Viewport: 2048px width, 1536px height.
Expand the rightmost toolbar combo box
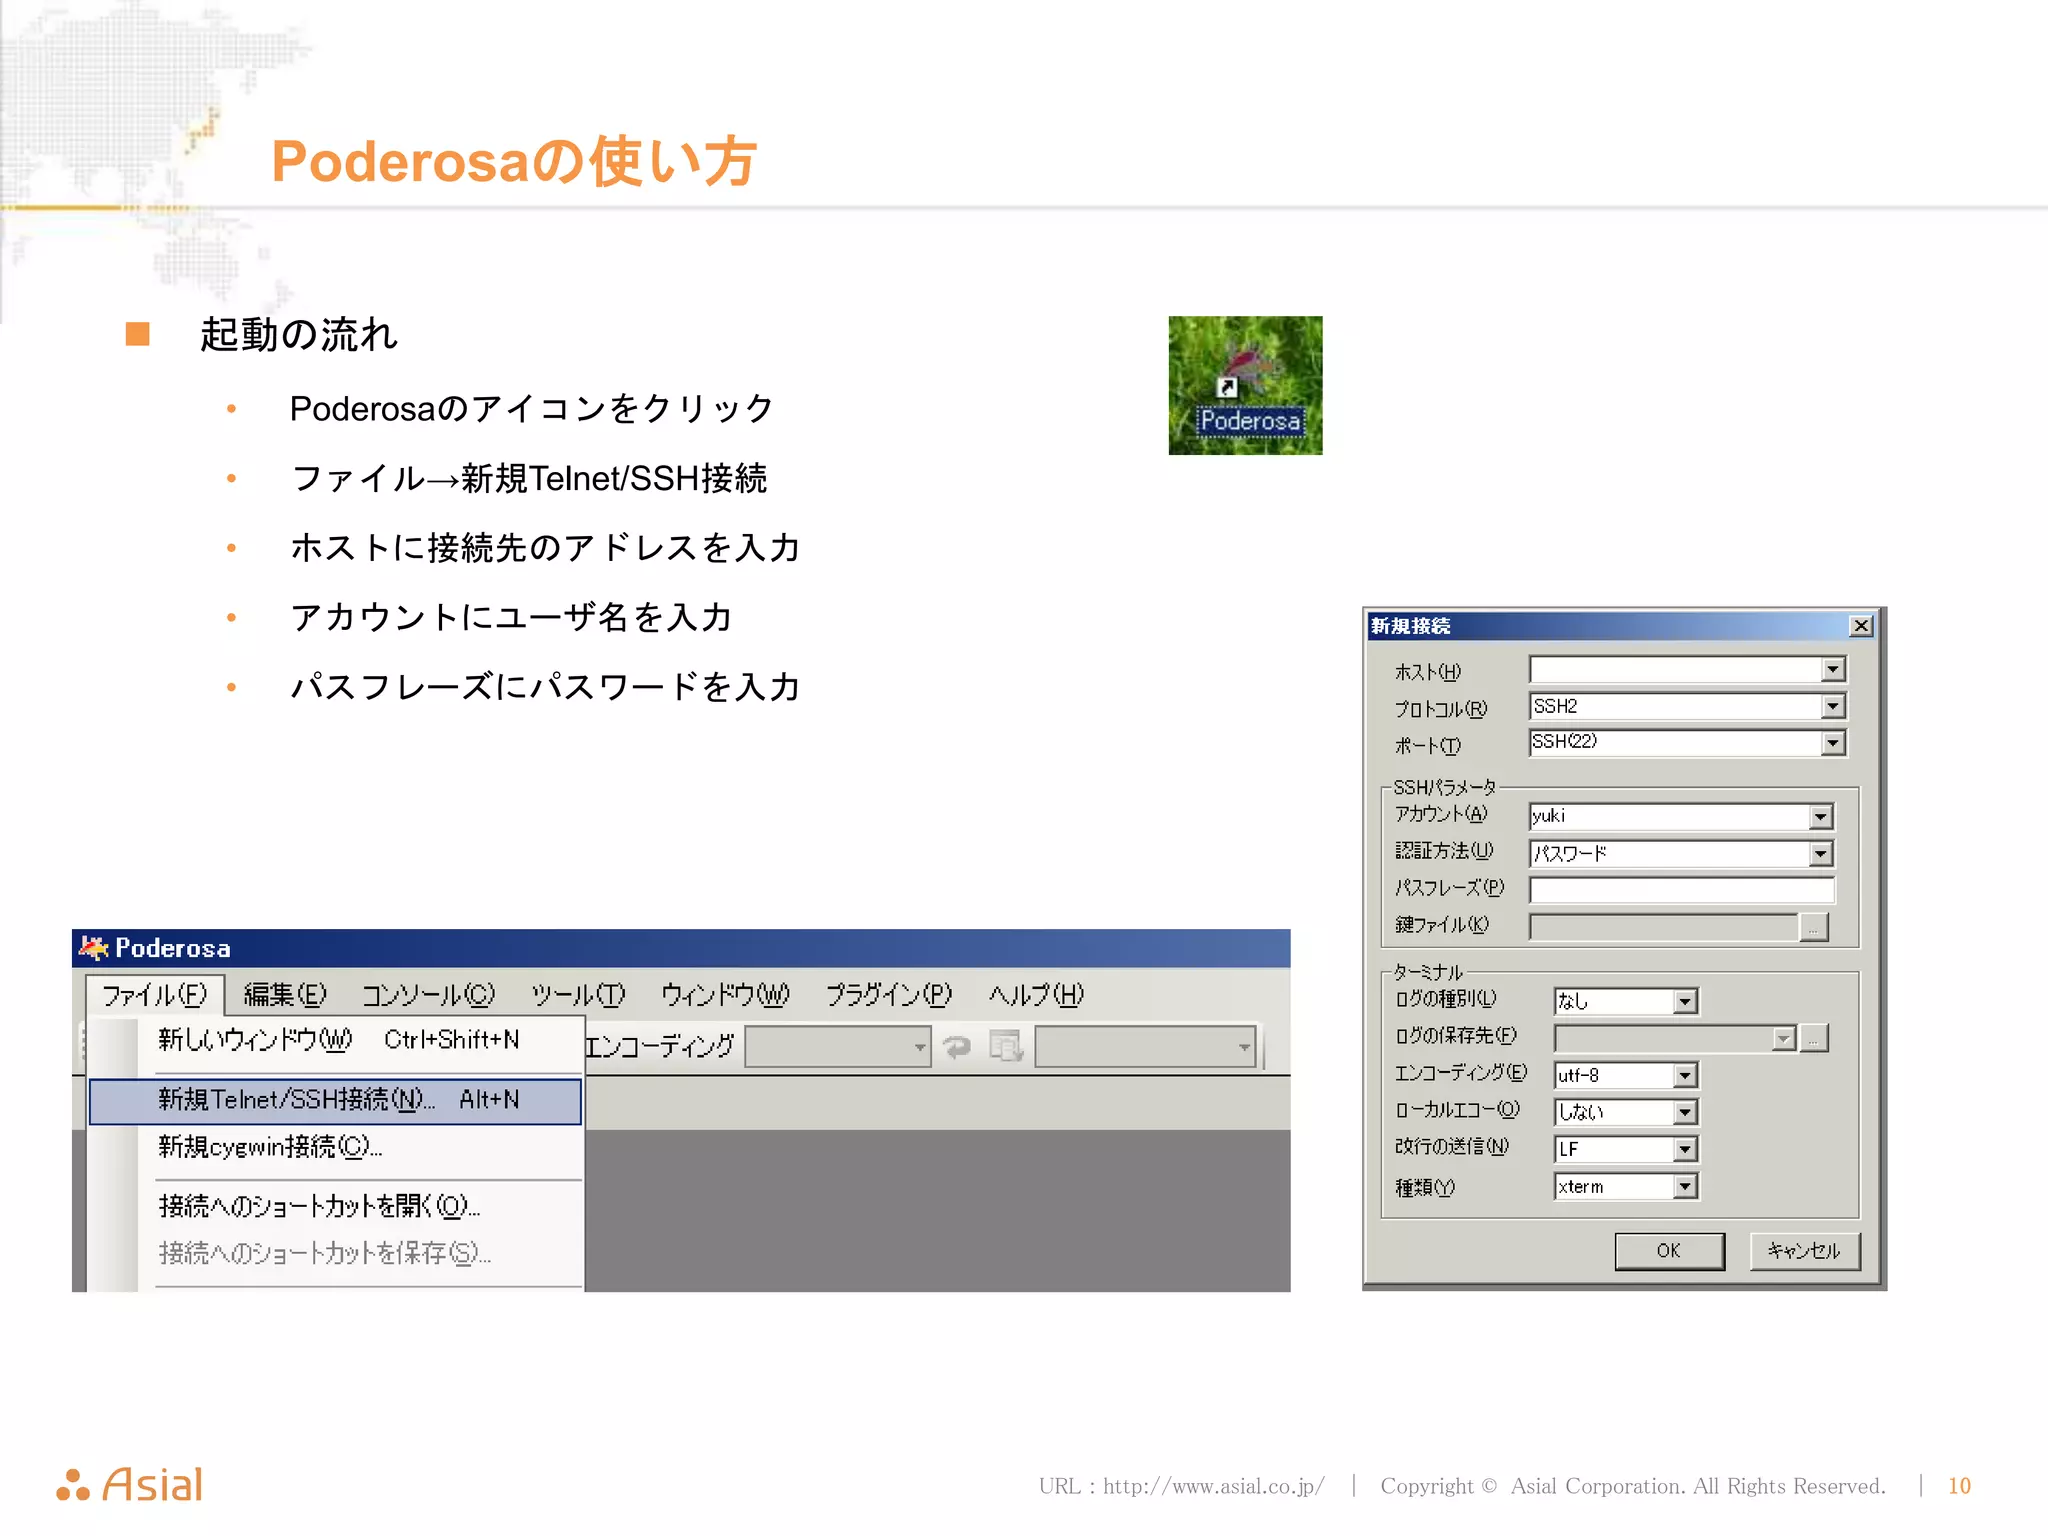pyautogui.click(x=1244, y=1047)
